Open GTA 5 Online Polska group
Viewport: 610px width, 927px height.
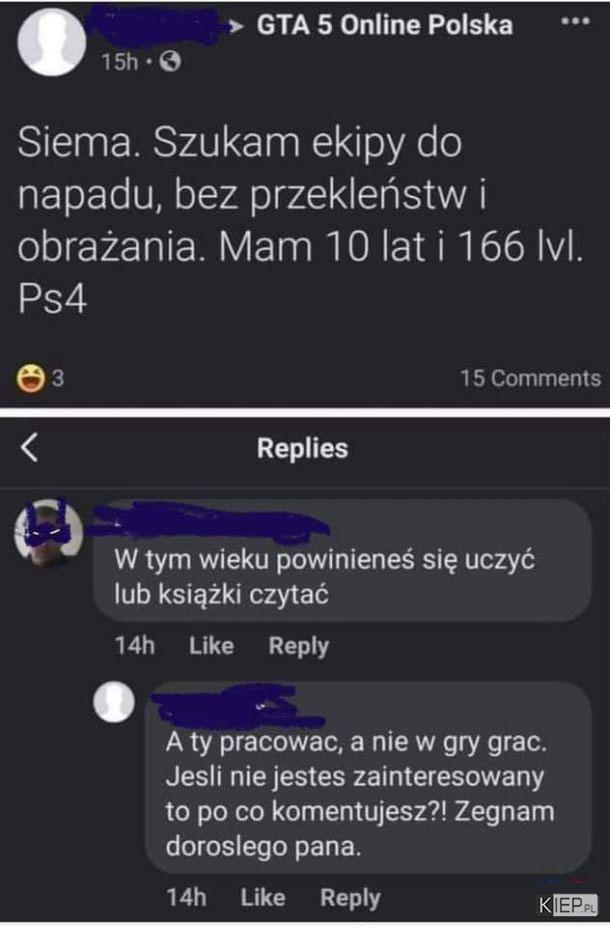(384, 25)
